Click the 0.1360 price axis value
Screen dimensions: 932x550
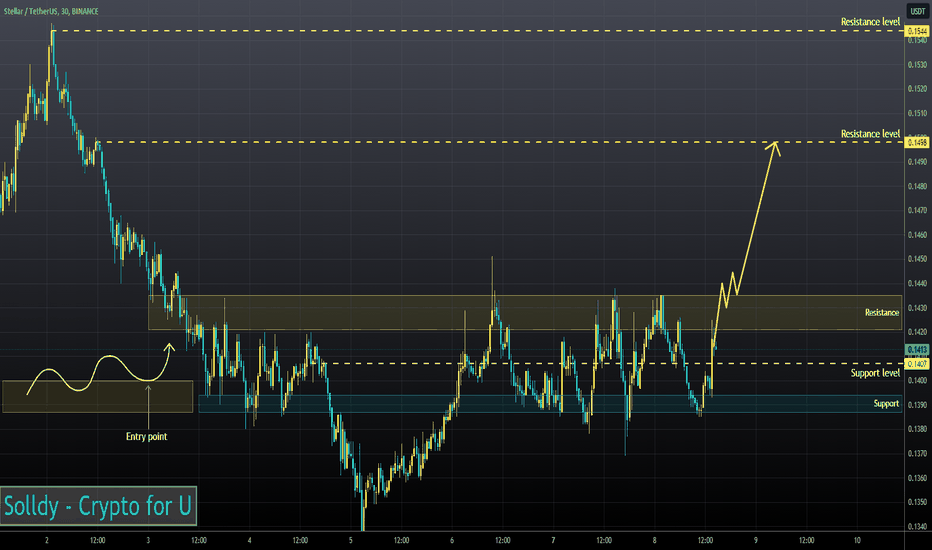coord(917,477)
